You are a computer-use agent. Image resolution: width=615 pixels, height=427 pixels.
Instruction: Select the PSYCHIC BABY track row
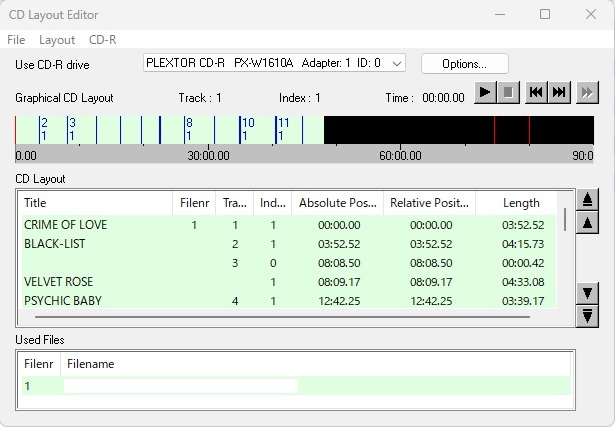(65, 301)
